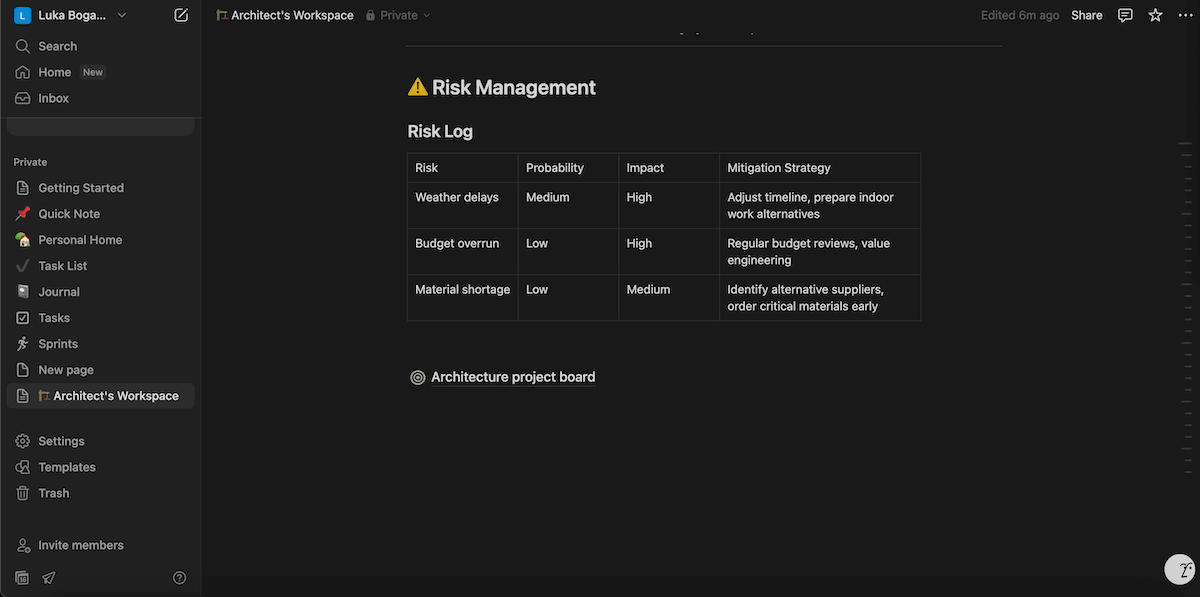Open the Private visibility dropdown in the header
1200x597 pixels.
398,14
